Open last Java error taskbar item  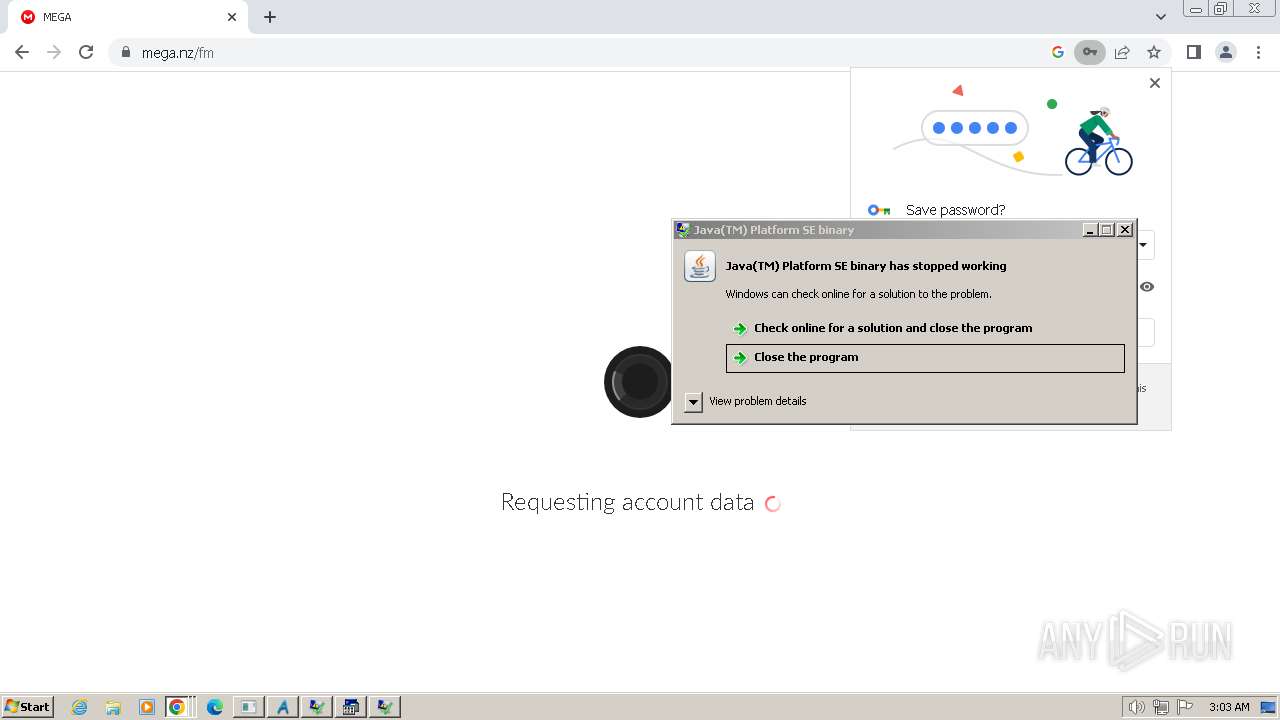click(x=385, y=707)
